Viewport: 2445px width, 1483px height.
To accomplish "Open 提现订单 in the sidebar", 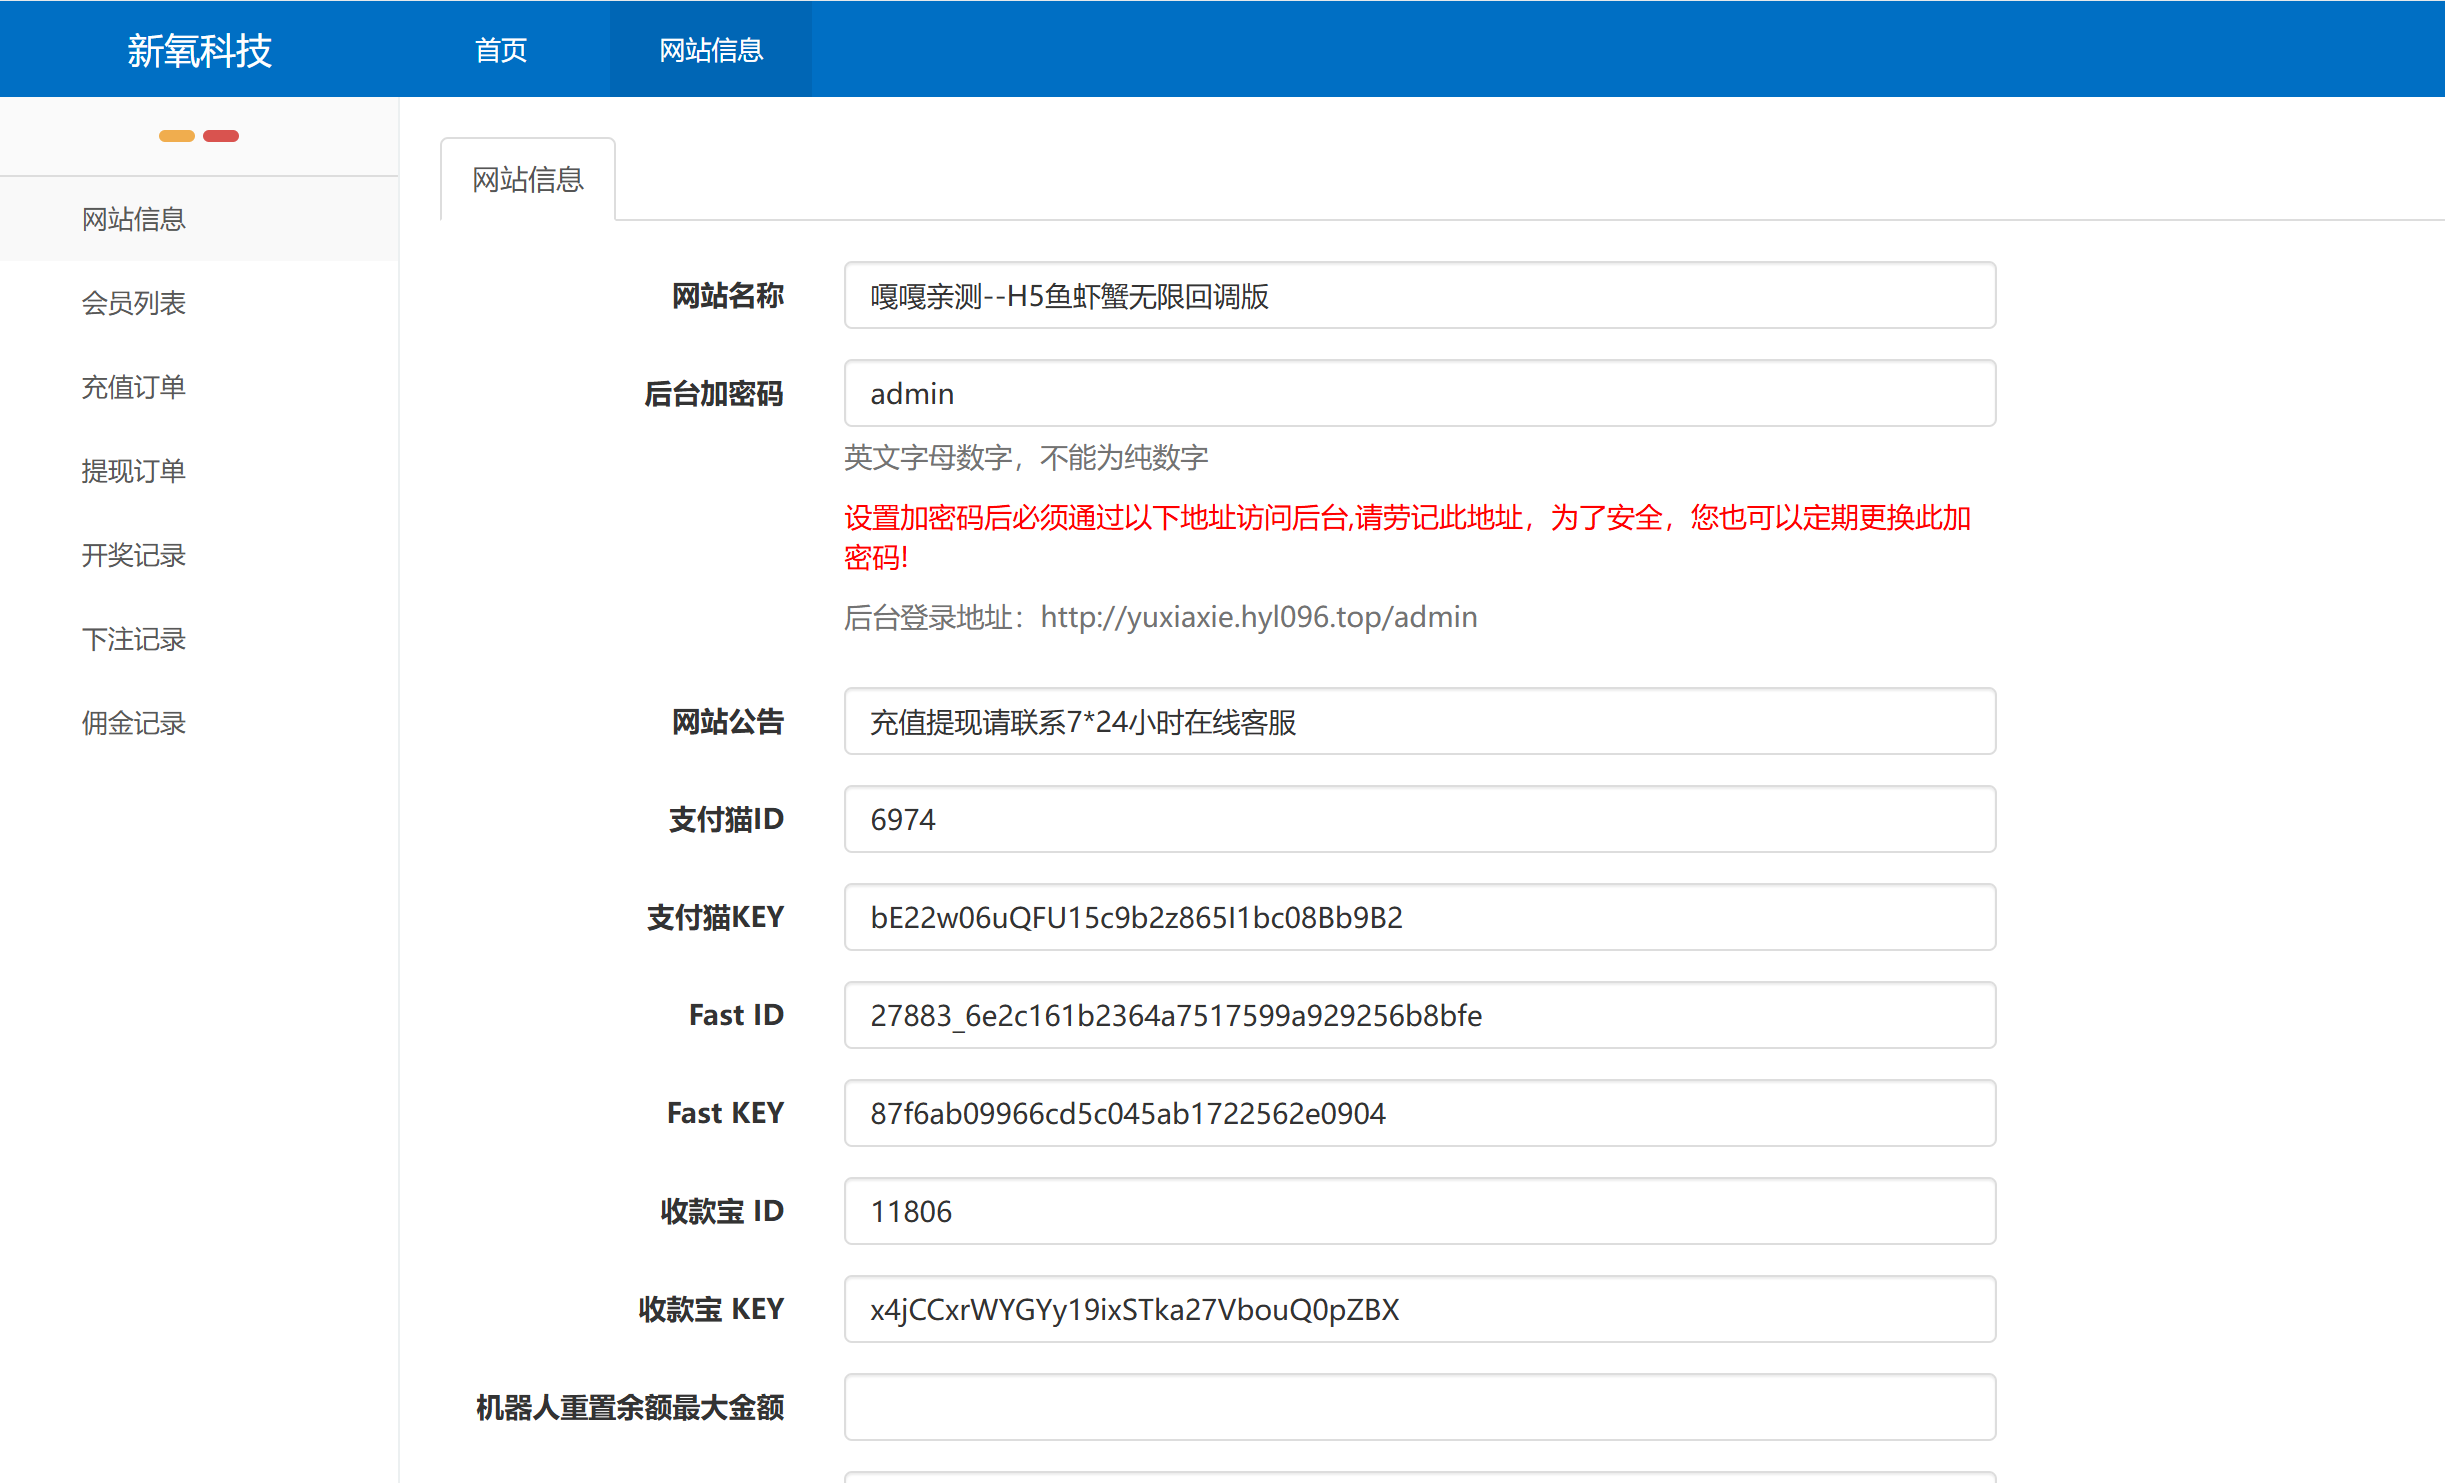I will [x=134, y=471].
